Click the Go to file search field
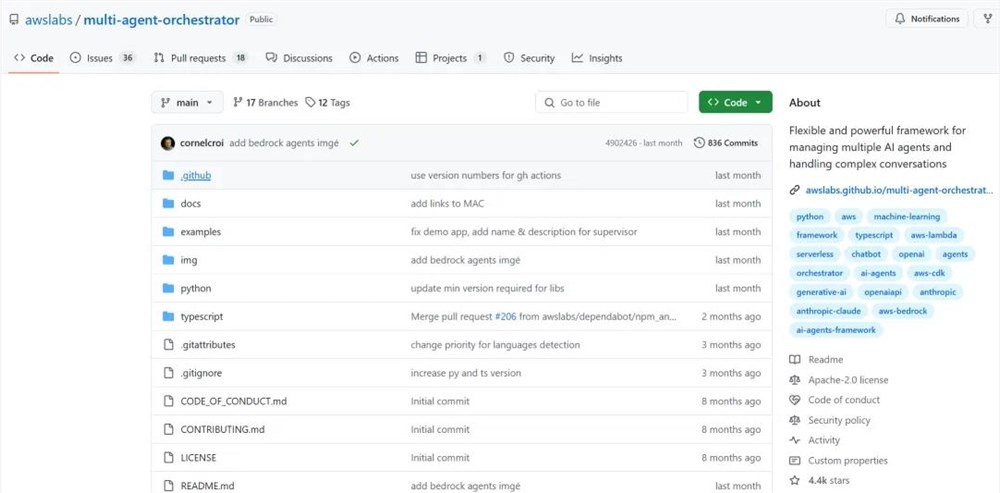 (x=610, y=102)
